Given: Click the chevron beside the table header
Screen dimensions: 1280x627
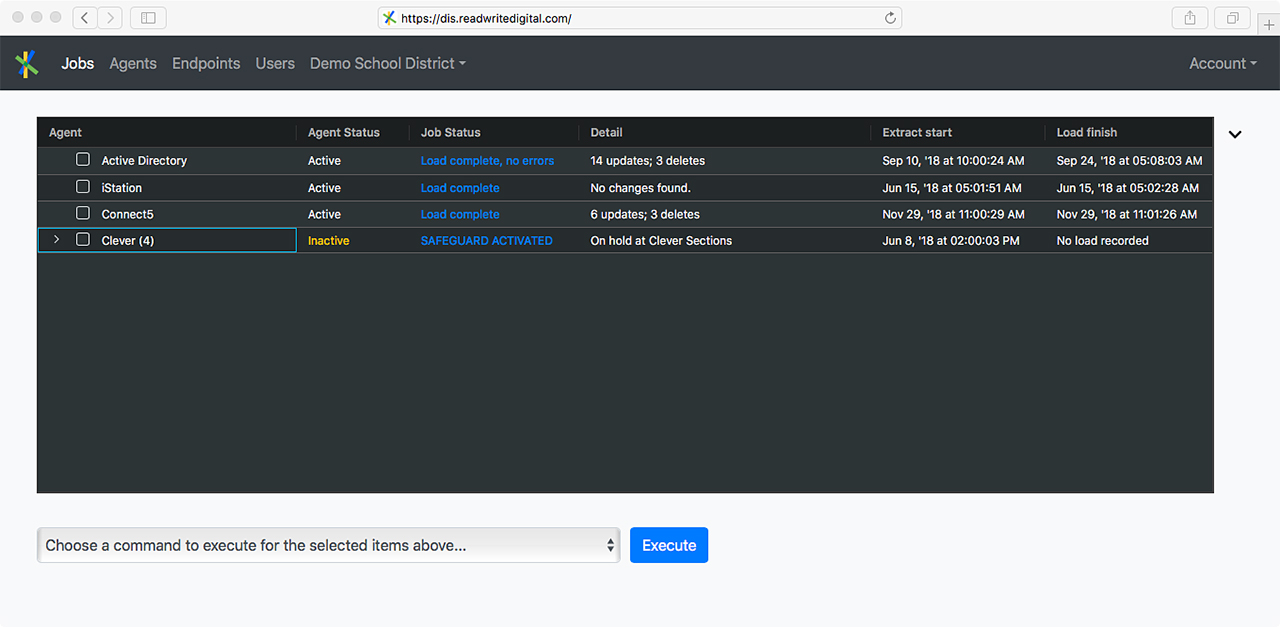Looking at the screenshot, I should coord(1235,134).
